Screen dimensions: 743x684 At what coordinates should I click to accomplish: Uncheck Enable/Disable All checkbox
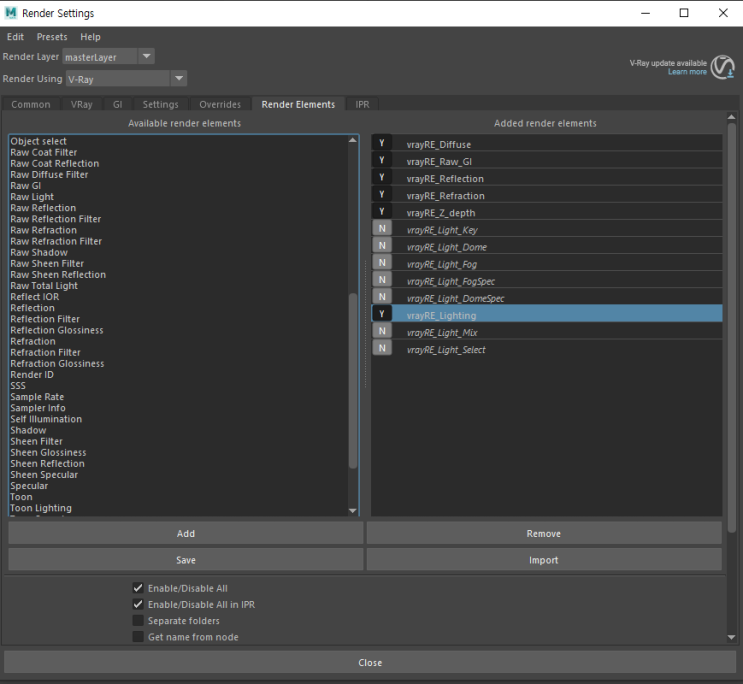coord(138,589)
